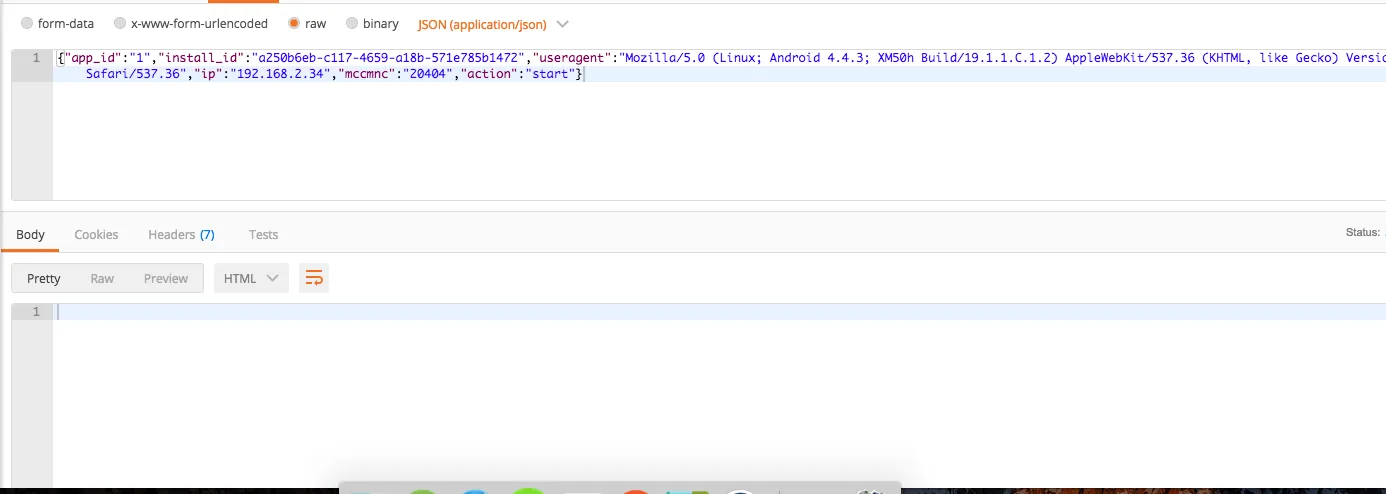Click the Status label in the response panel
Viewport: 1386px width, 494px height.
pos(1362,232)
